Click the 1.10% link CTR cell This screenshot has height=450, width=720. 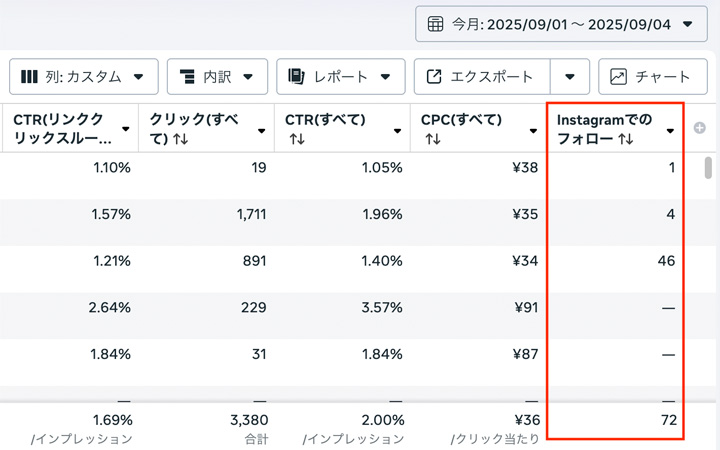(x=112, y=168)
